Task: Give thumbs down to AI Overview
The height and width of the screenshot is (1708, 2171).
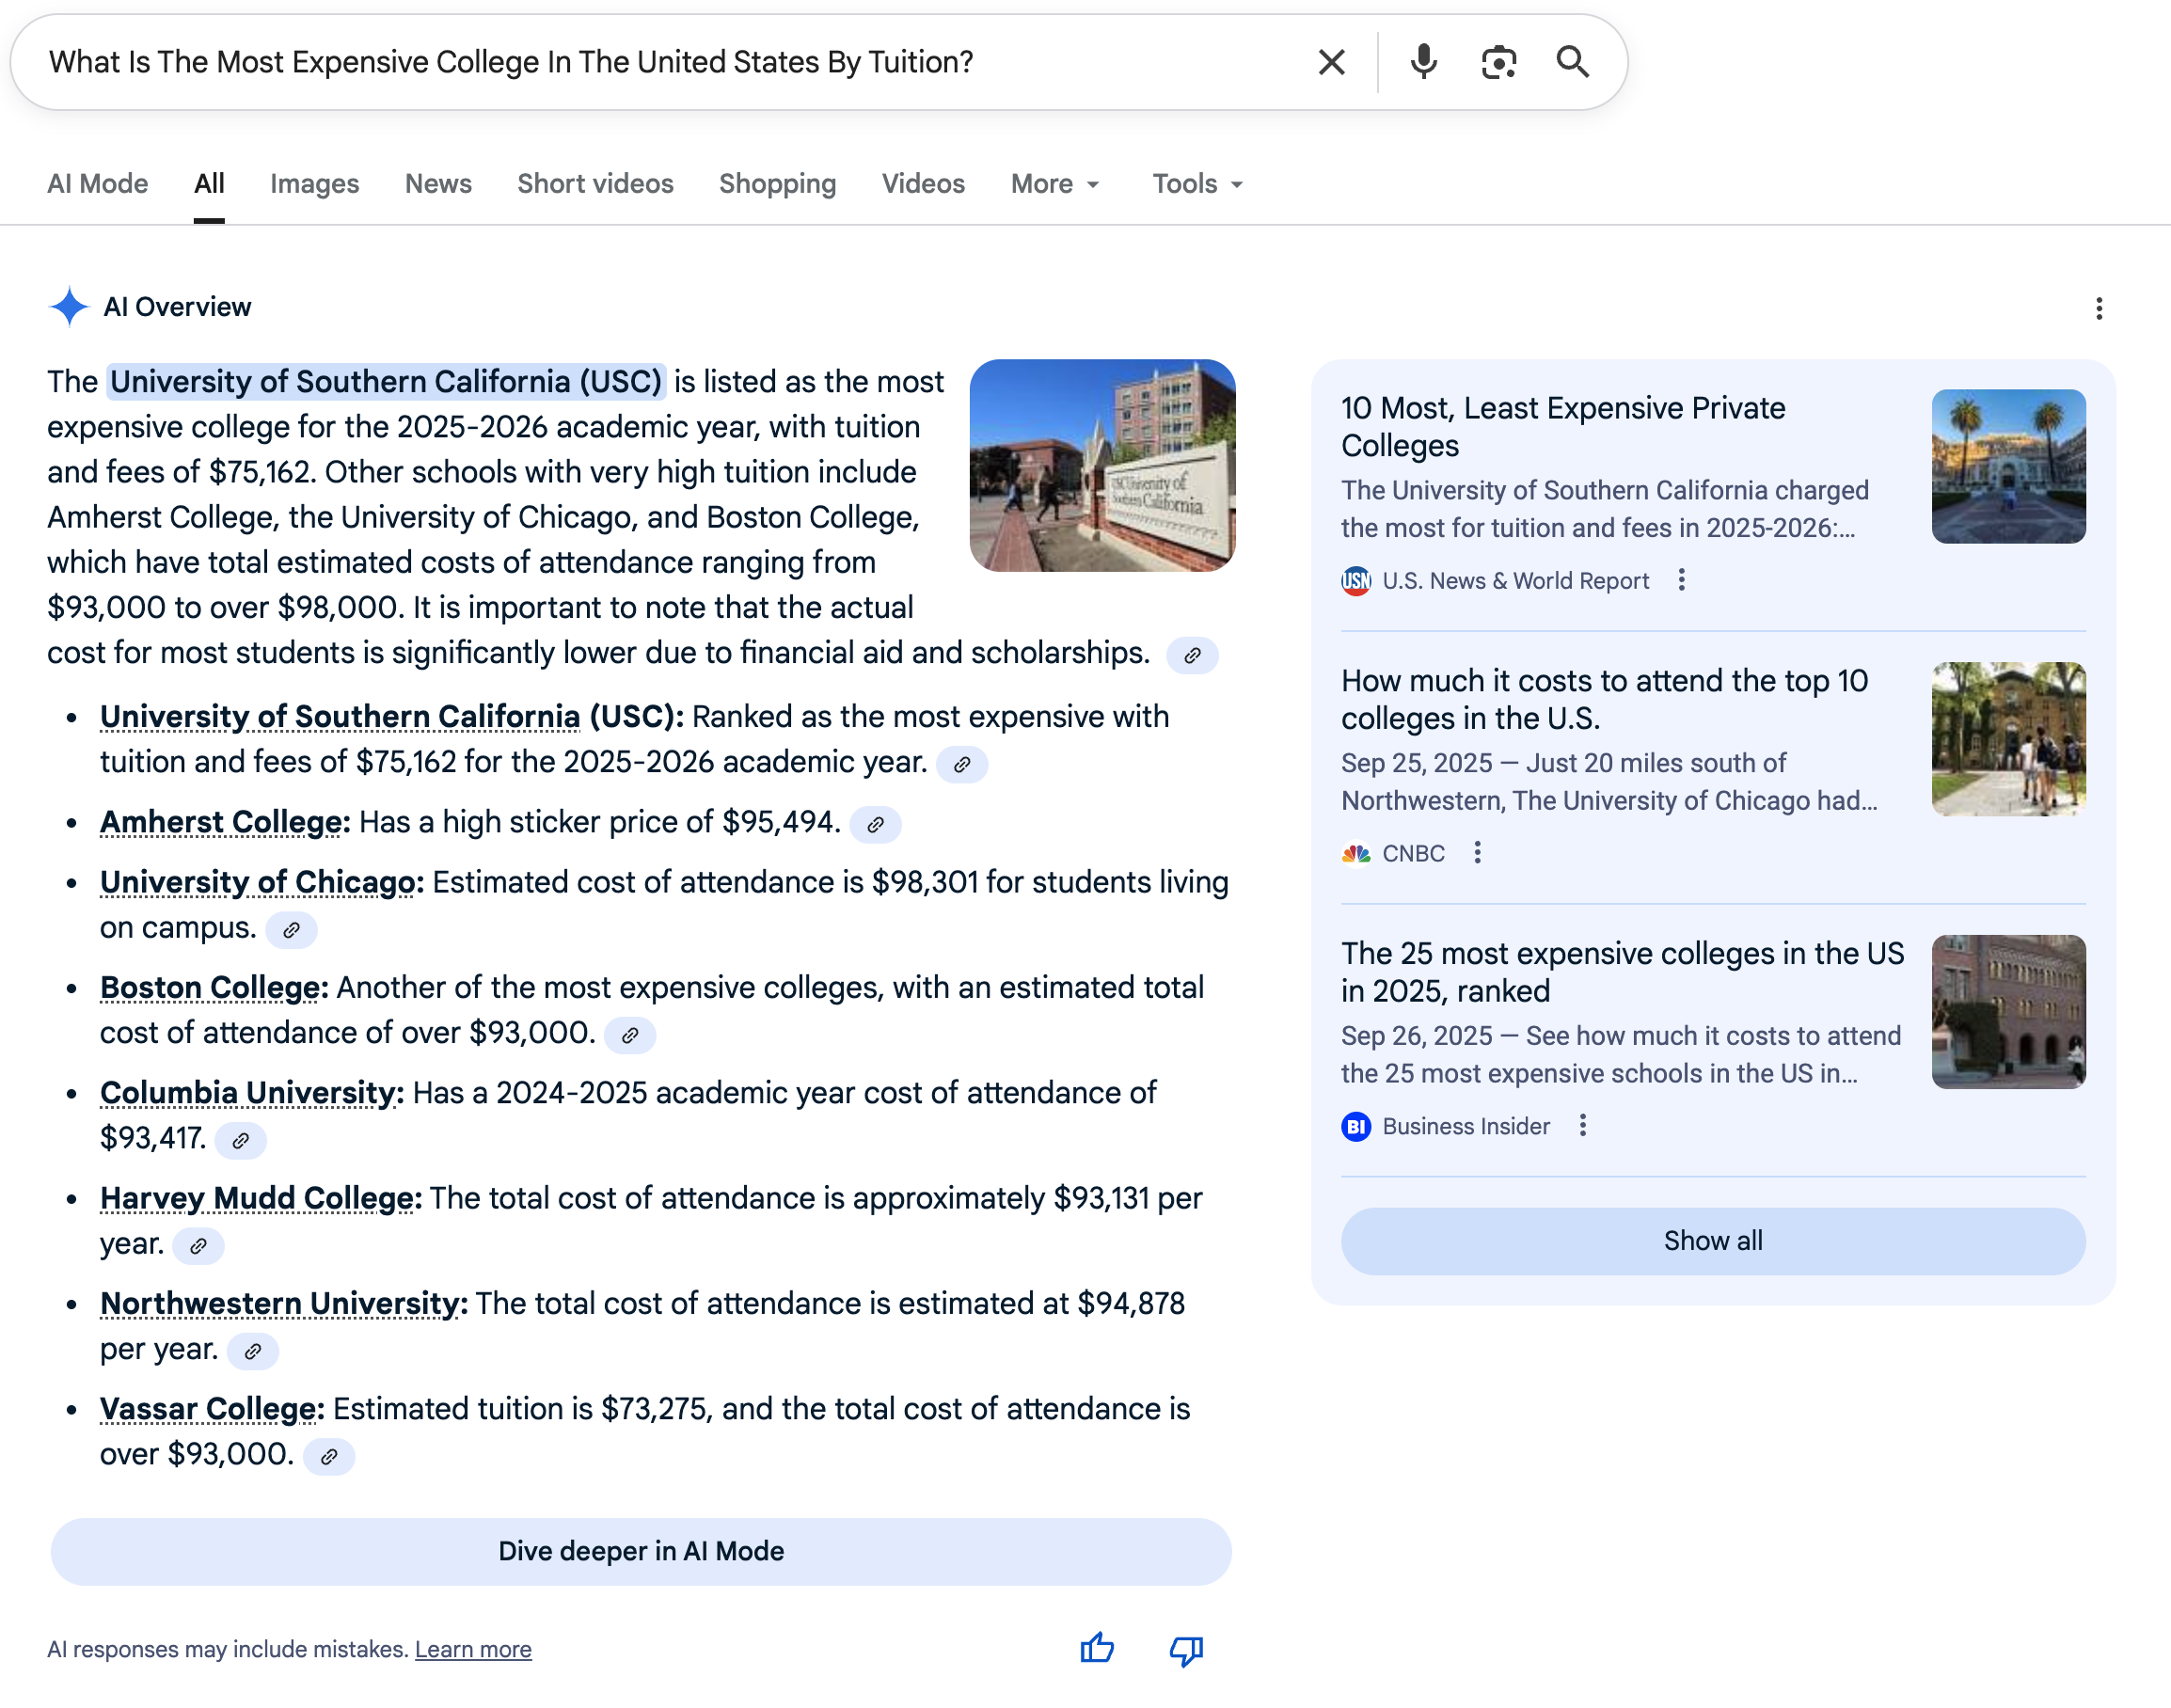Action: pyautogui.click(x=1186, y=1648)
